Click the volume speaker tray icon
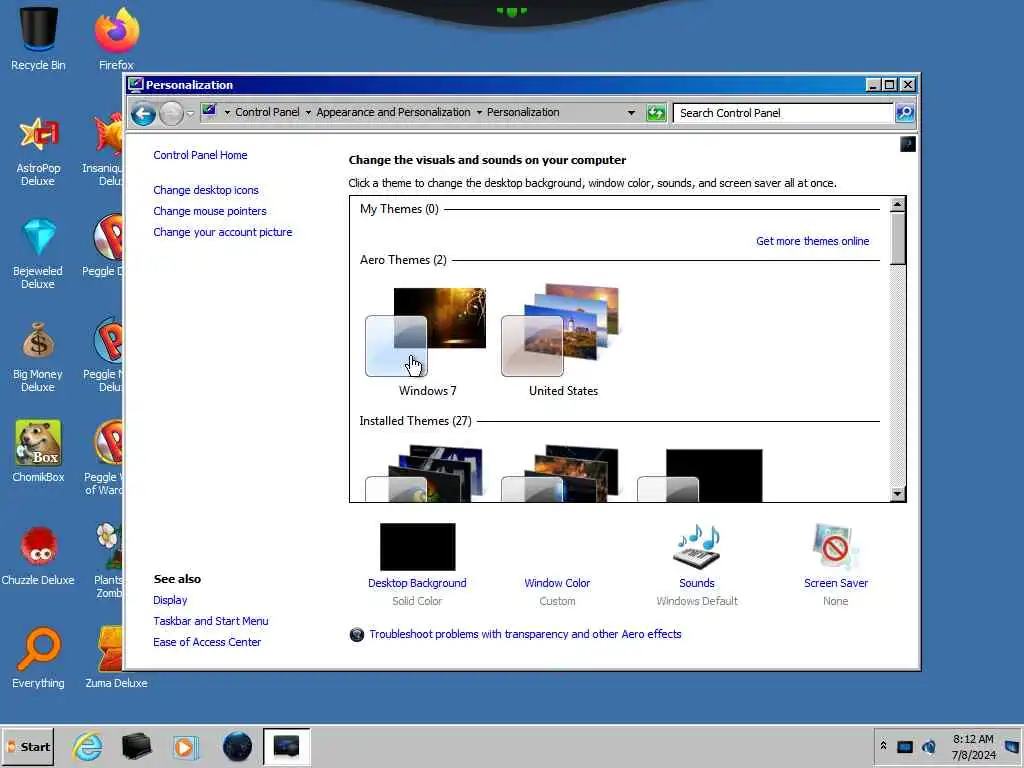This screenshot has height=768, width=1024. [x=929, y=746]
